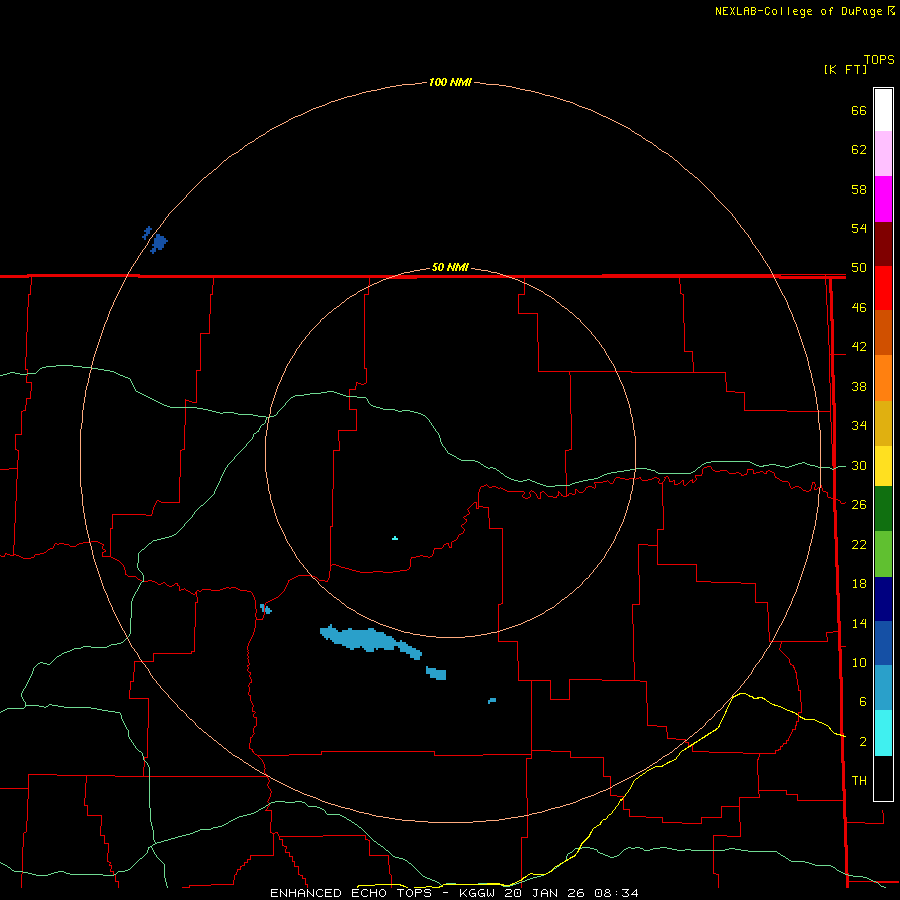Click the bright red legend swatch

pyautogui.click(x=883, y=288)
